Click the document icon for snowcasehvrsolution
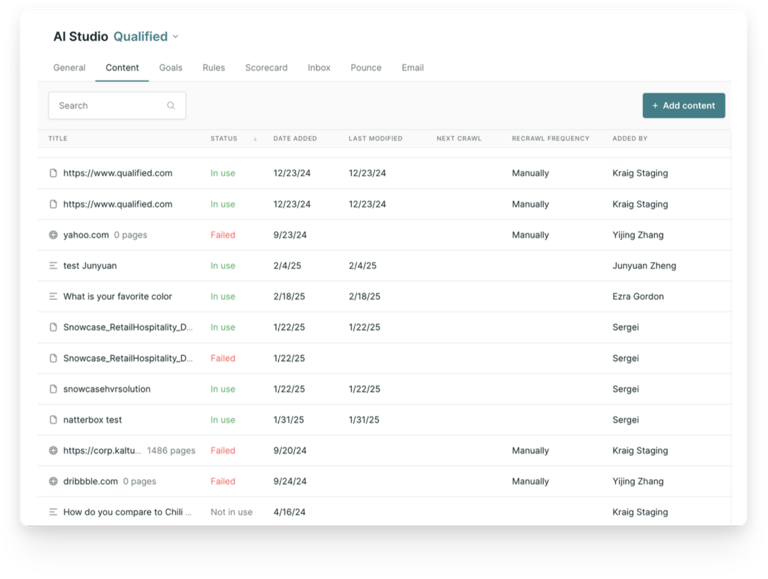Screen dimensions: 768x579 pos(53,389)
